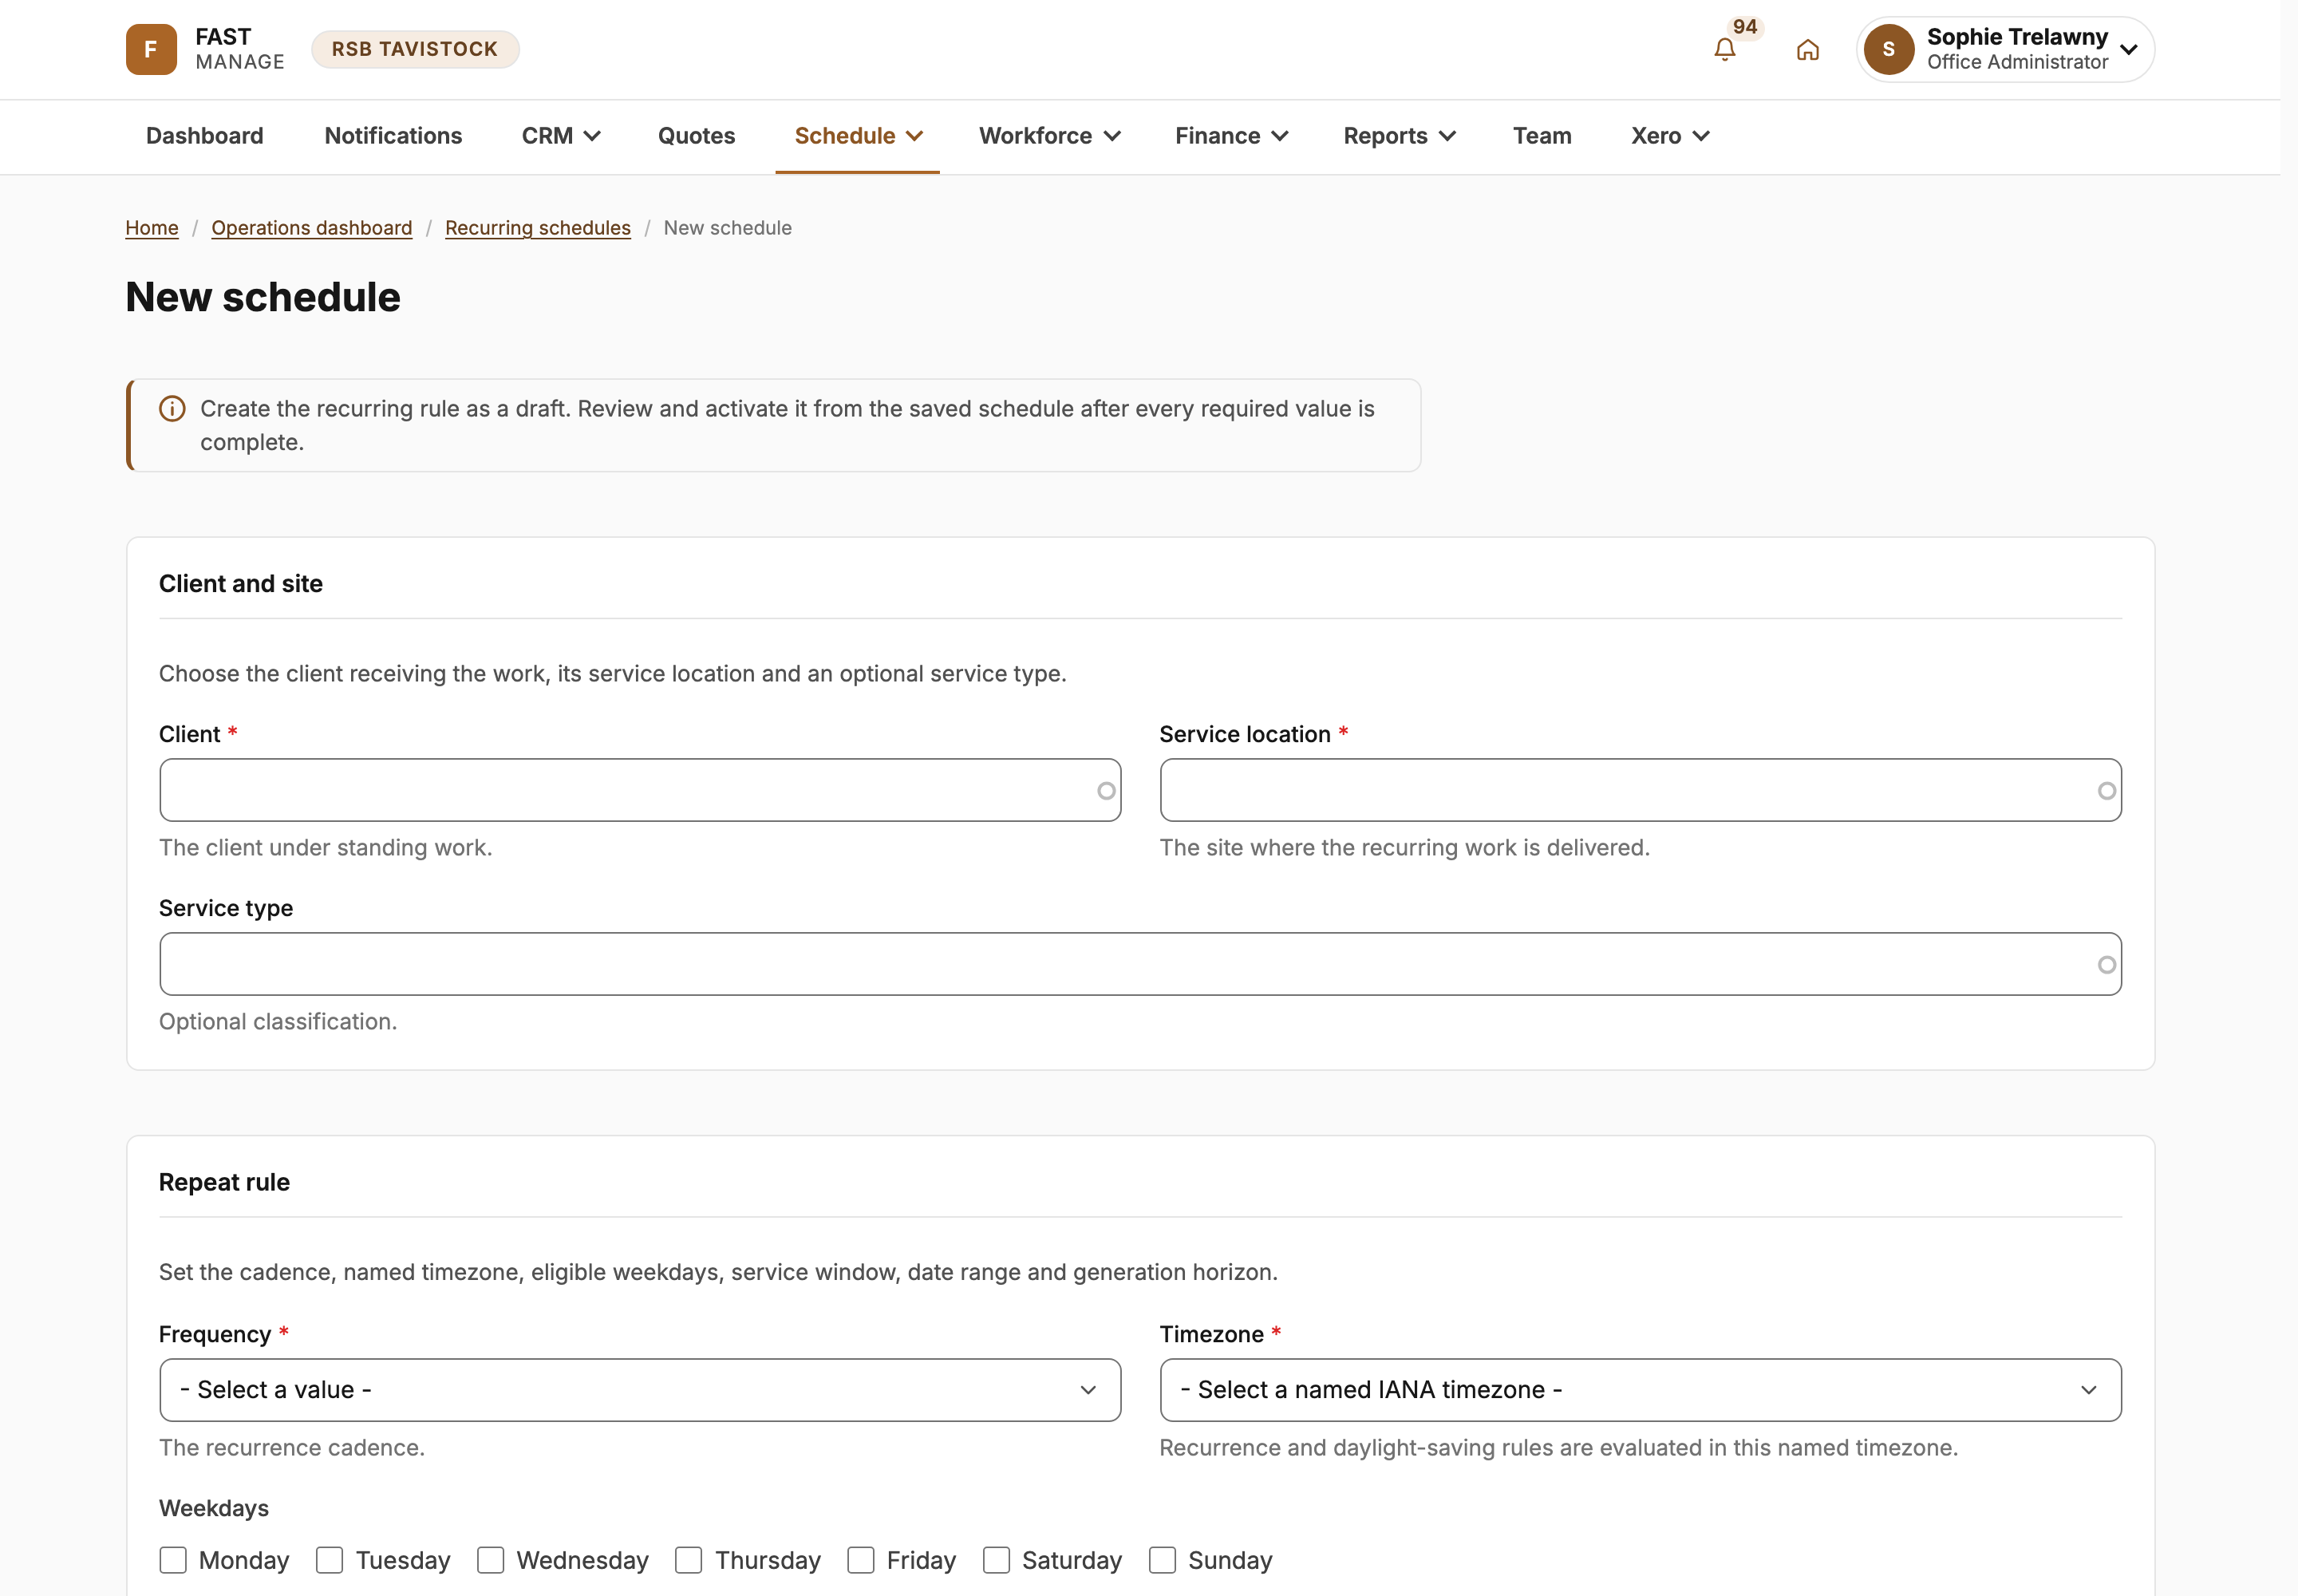Focus the Service location input field
Viewport: 2298px width, 1596px height.
tap(1640, 790)
